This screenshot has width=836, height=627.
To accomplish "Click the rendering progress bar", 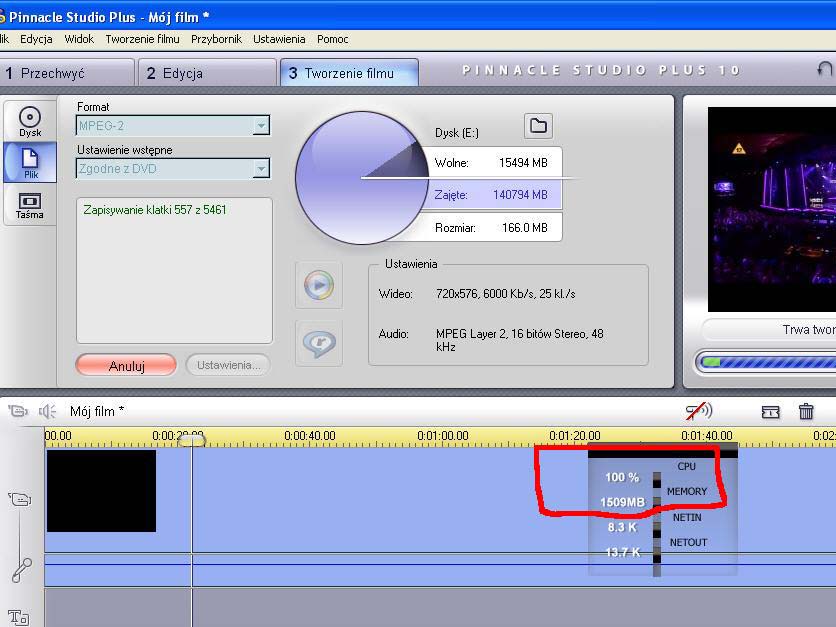I will click(x=766, y=362).
